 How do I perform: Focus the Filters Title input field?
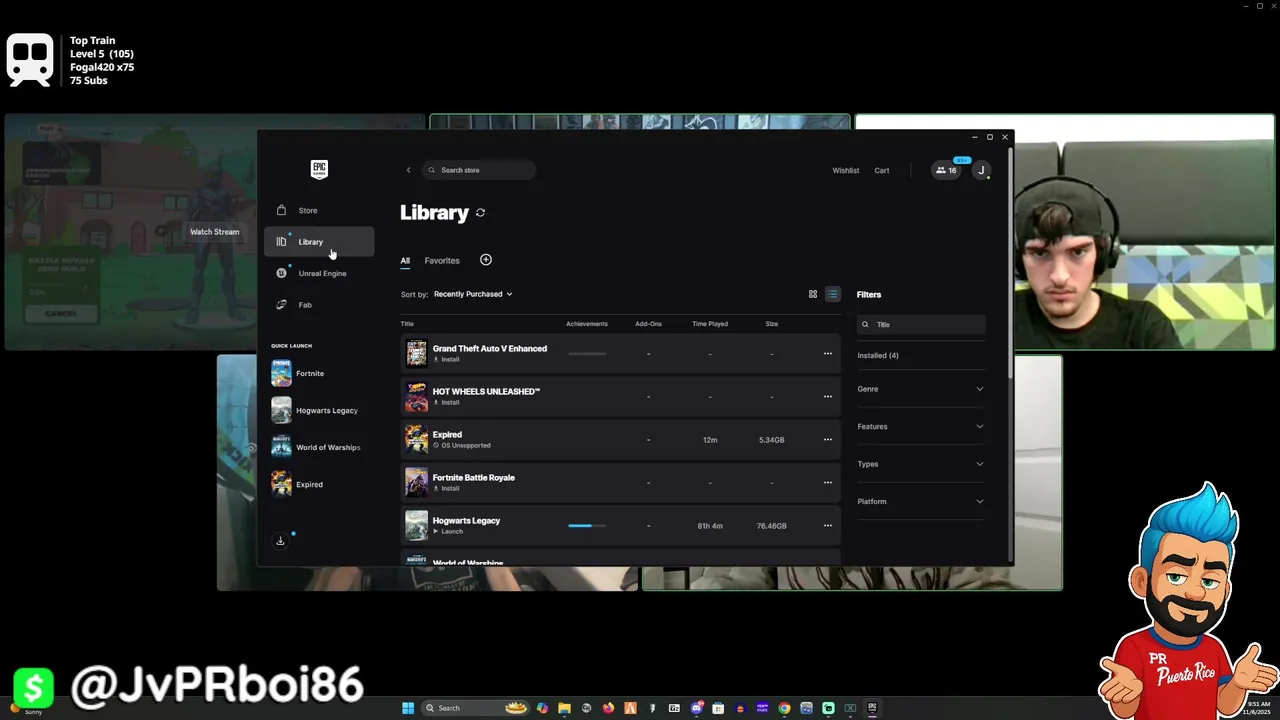[921, 325]
